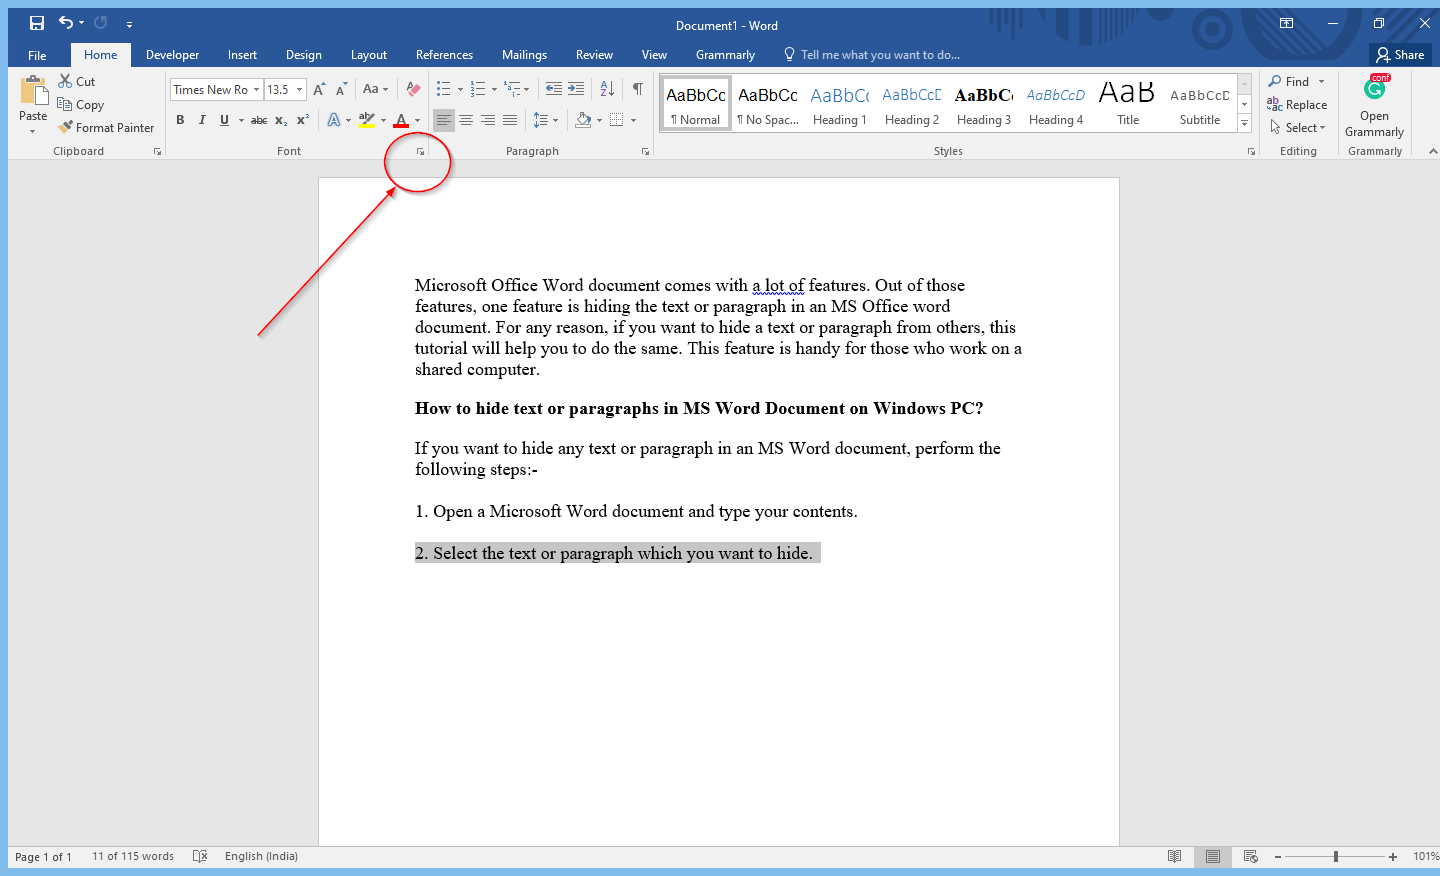Open Paragraph dialog box launcher
Image resolution: width=1440 pixels, height=876 pixels.
pyautogui.click(x=645, y=152)
